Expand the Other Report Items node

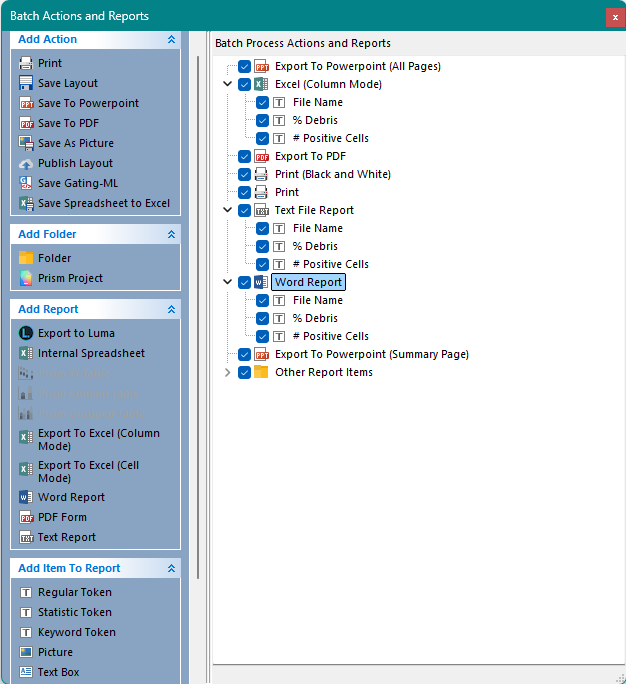tap(228, 372)
